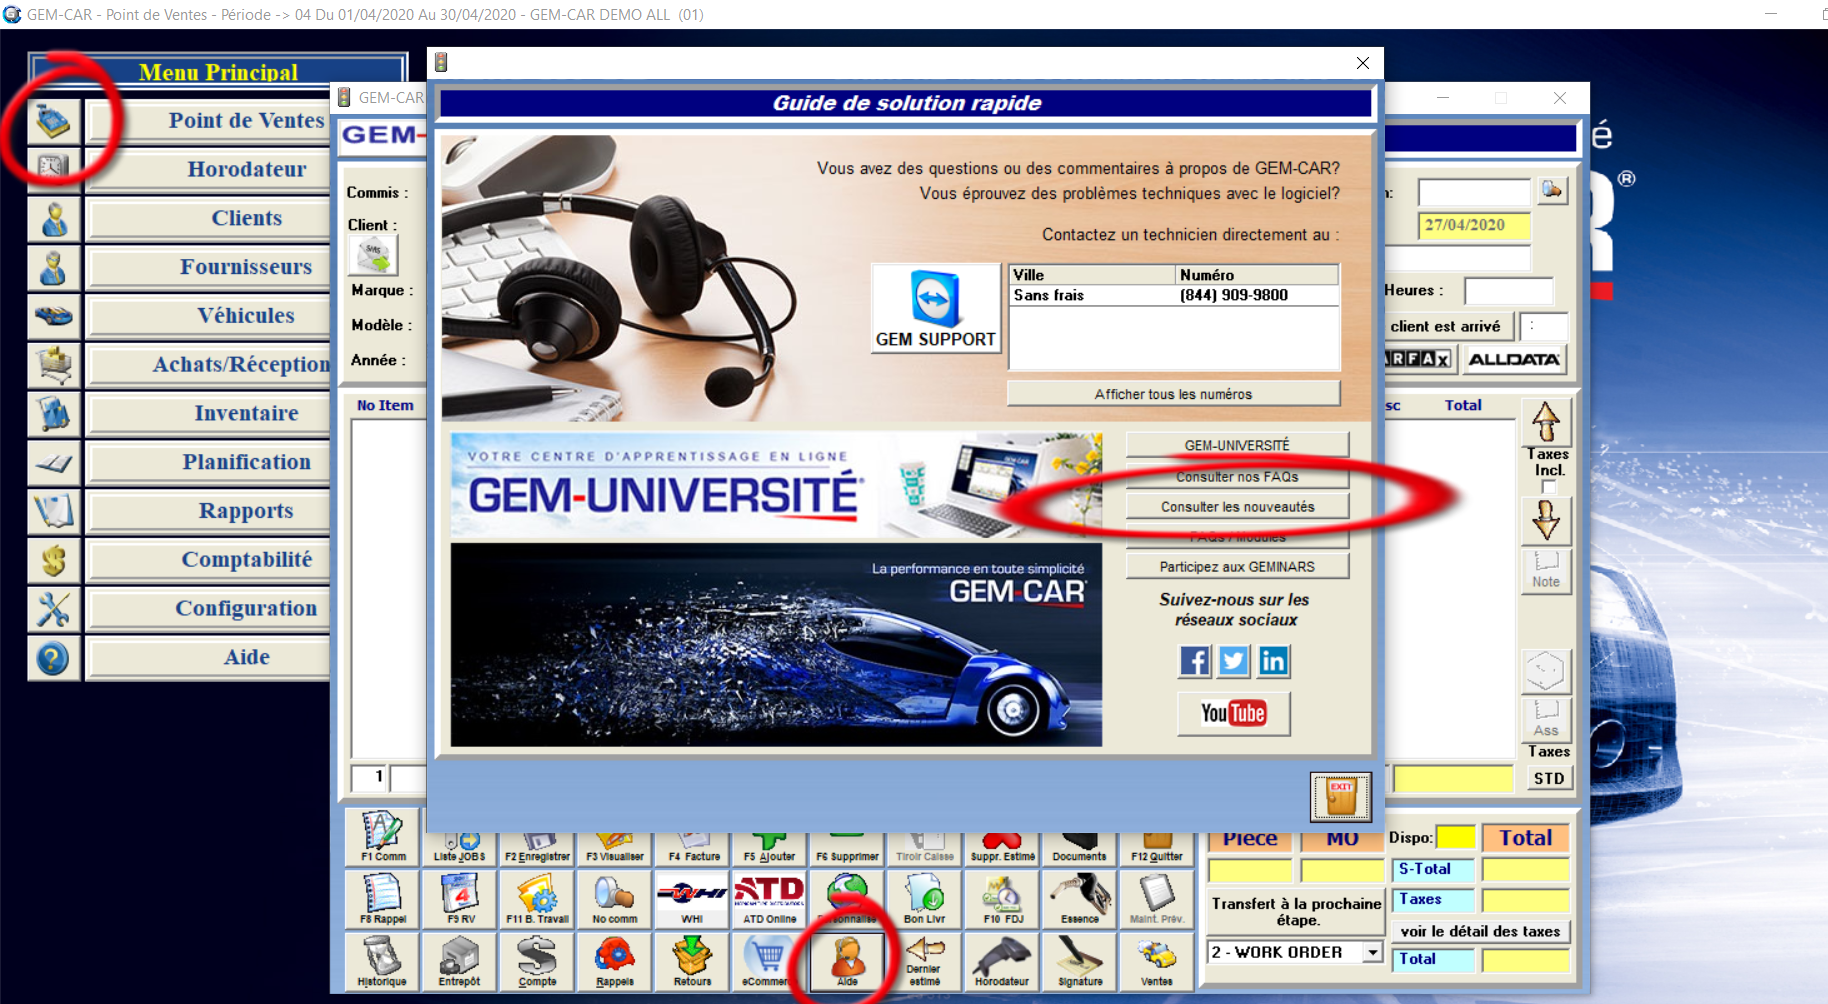Click voir le détail des taxes button
The image size is (1828, 1004).
click(1480, 931)
